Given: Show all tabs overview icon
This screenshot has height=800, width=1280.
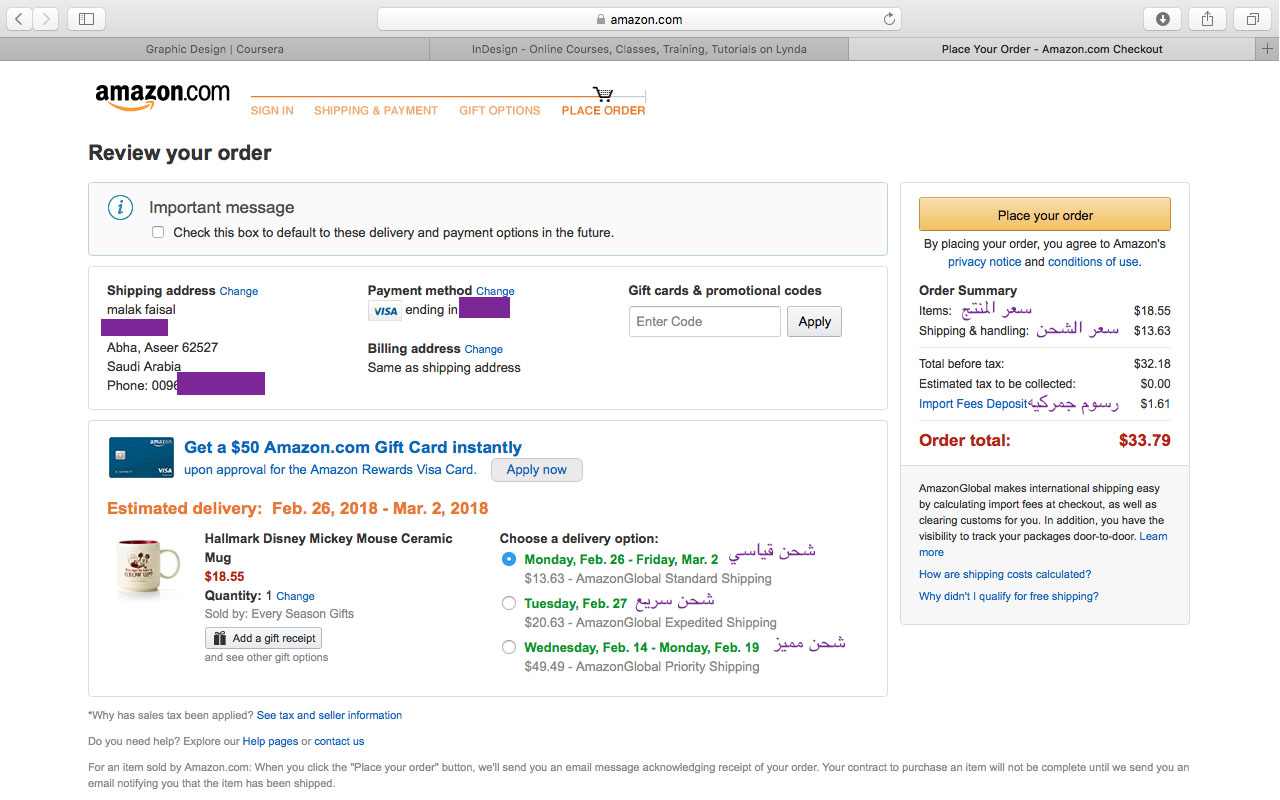Looking at the screenshot, I should point(1252,18).
